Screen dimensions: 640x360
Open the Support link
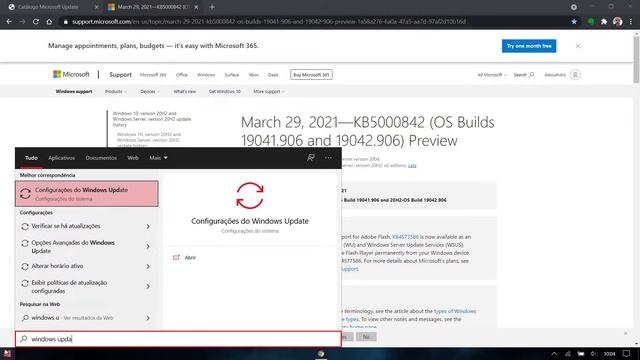tap(120, 75)
